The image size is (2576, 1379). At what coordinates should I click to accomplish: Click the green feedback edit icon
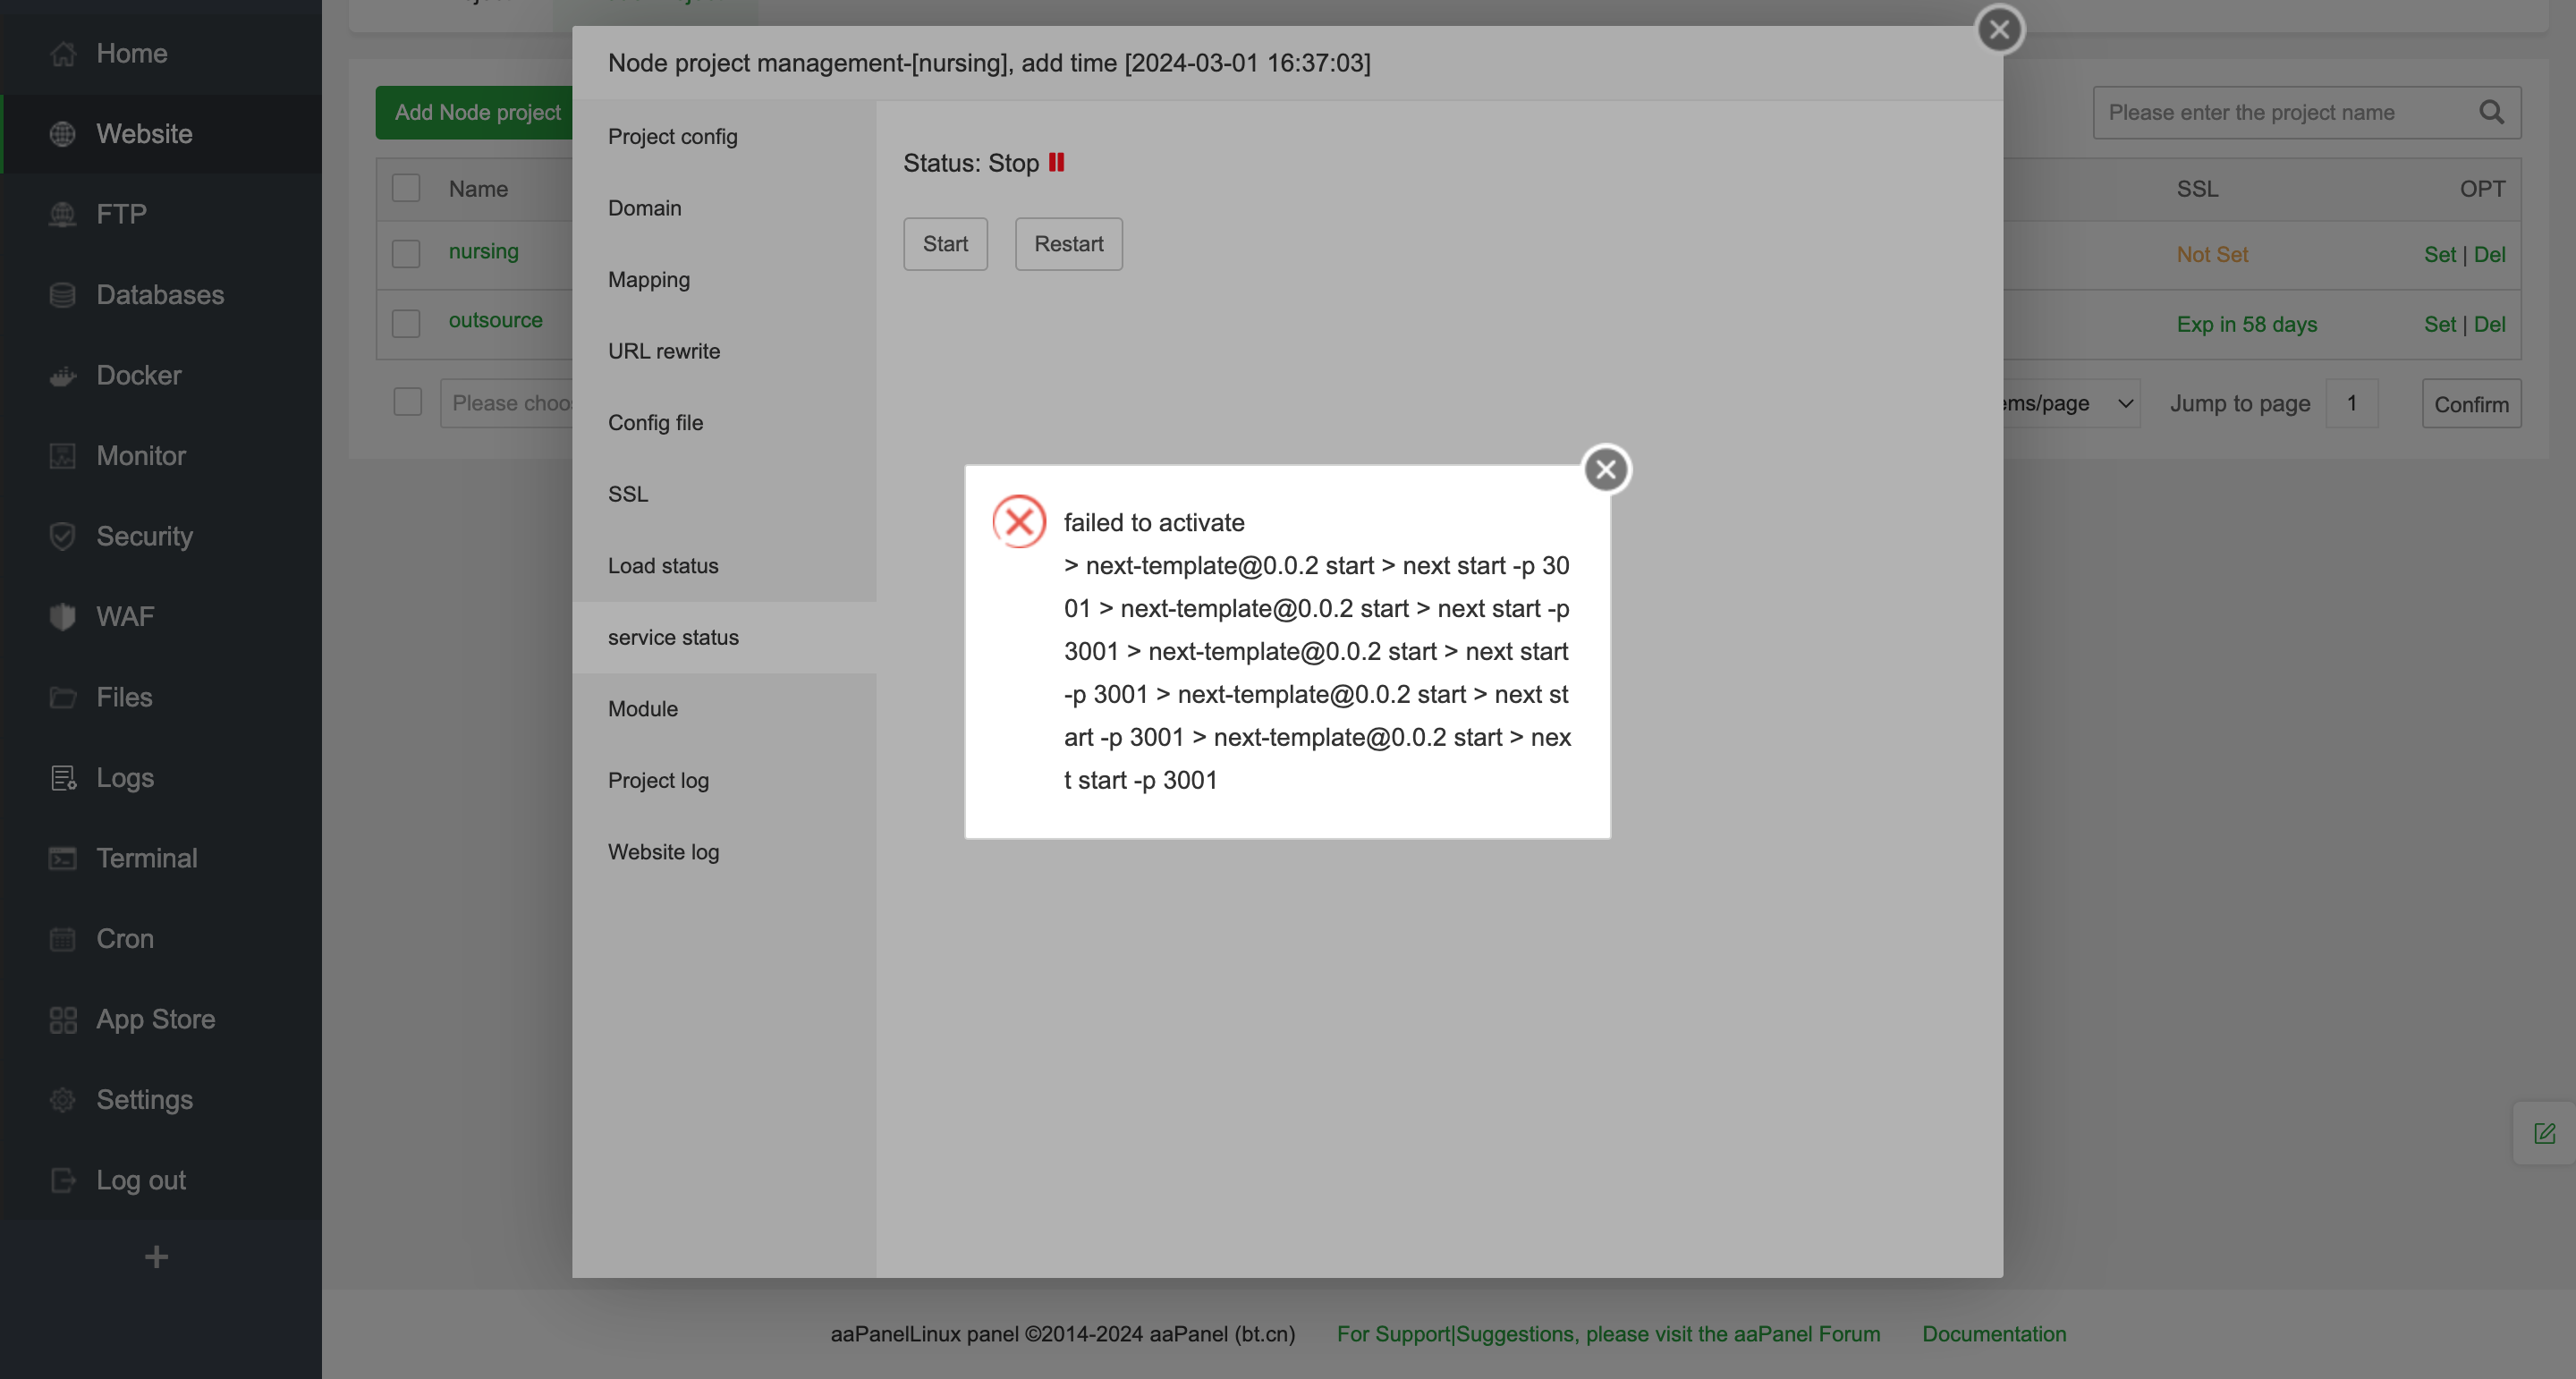(2544, 1133)
